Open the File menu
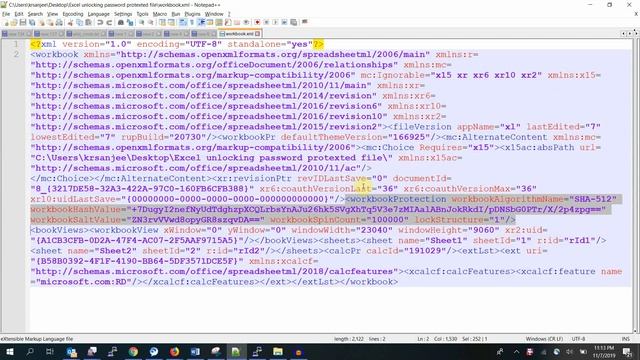This screenshot has width=640, height=360. 6,14
